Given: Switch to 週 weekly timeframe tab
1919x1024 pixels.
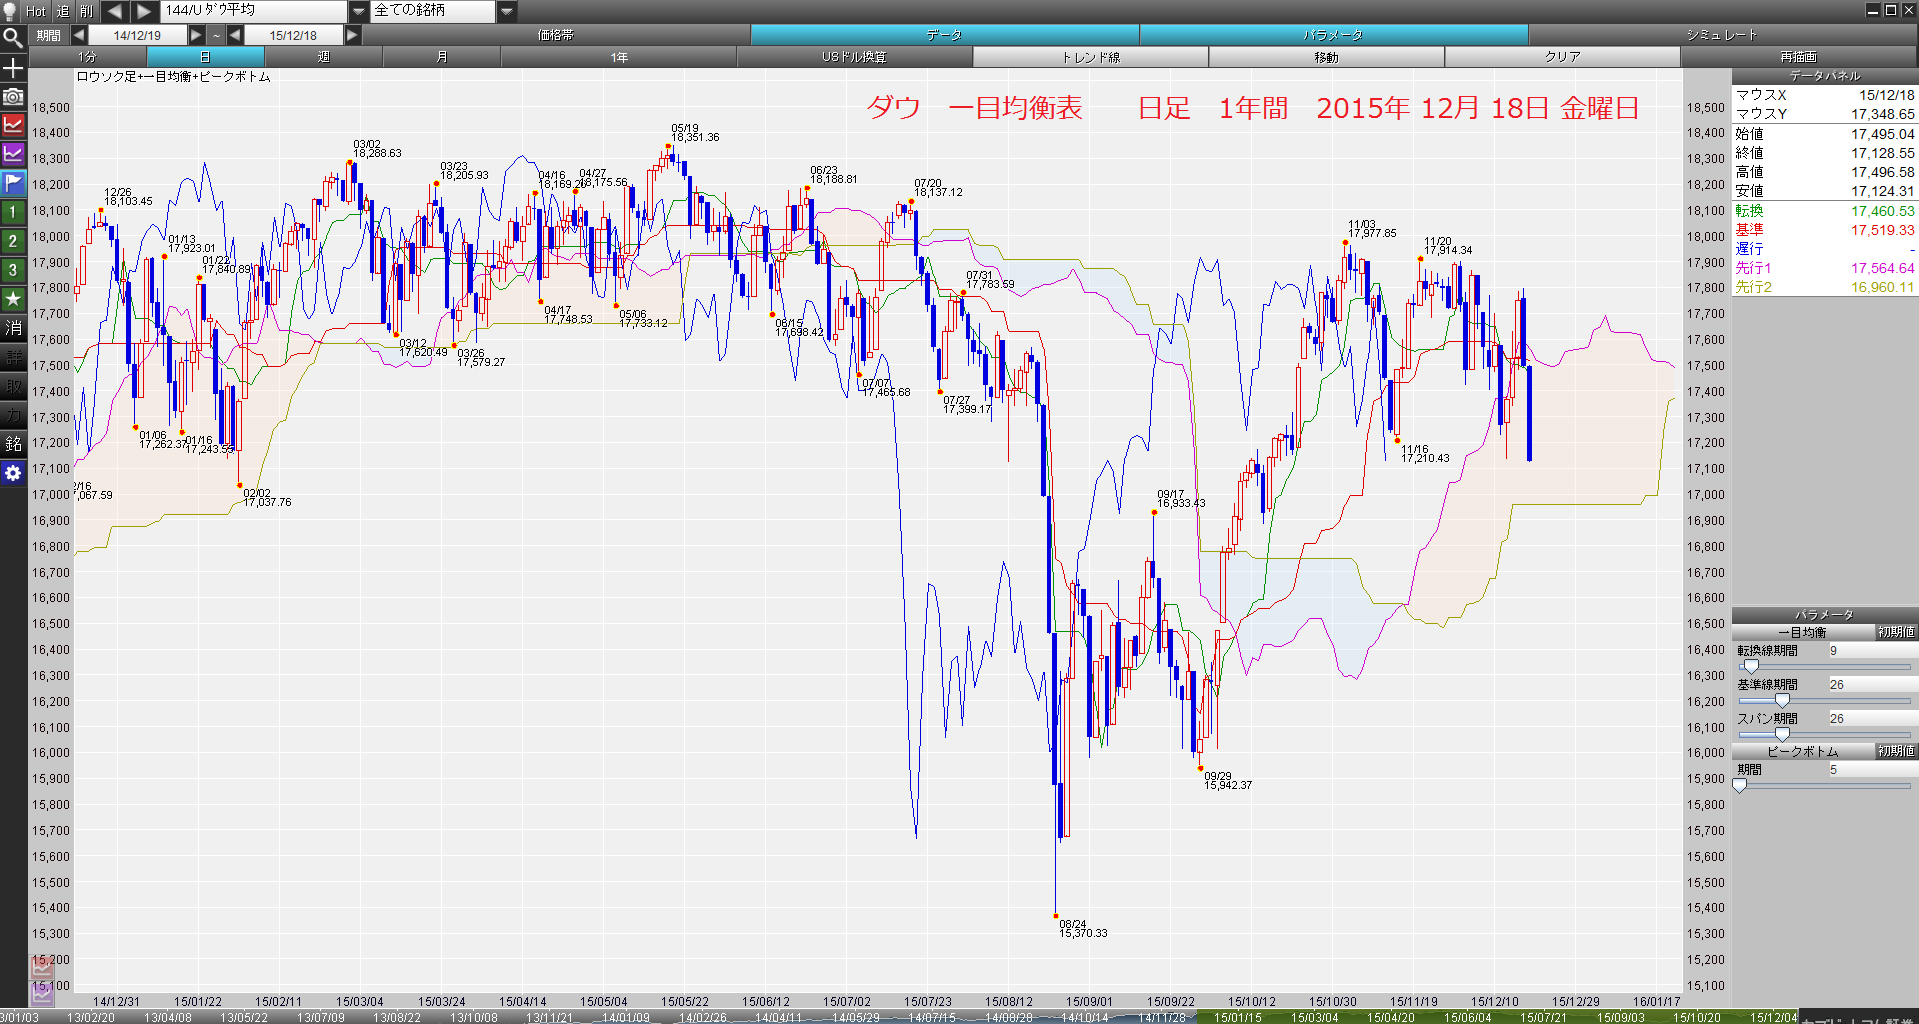Looking at the screenshot, I should pos(323,57).
